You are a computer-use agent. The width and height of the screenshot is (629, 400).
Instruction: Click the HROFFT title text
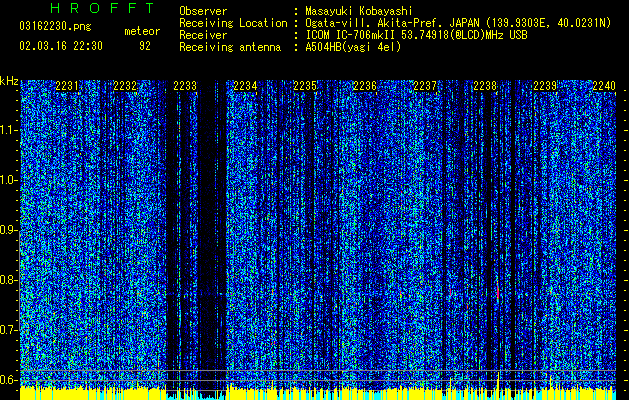(102, 8)
